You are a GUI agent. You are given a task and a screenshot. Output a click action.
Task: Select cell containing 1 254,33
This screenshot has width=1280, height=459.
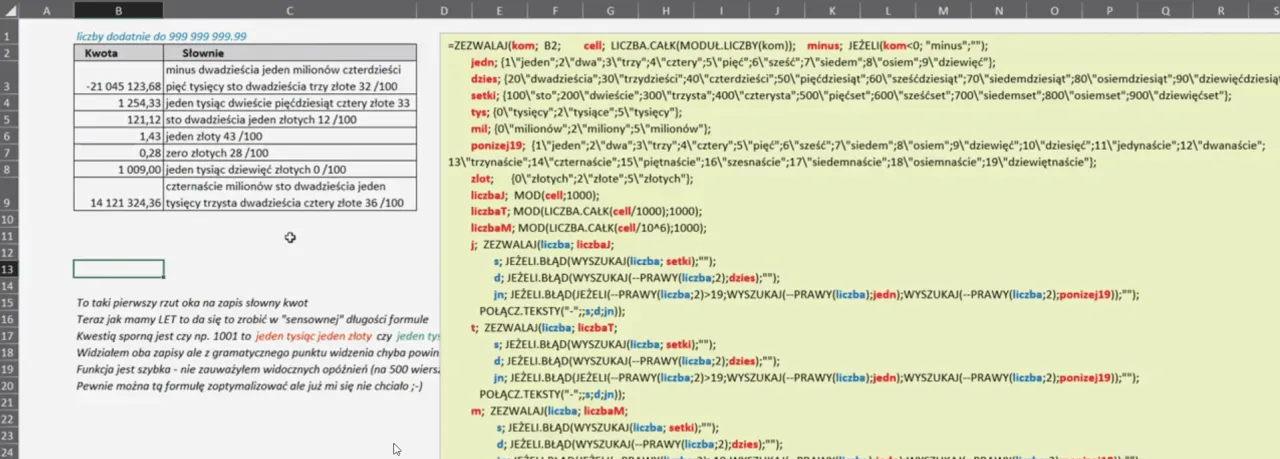(x=118, y=103)
